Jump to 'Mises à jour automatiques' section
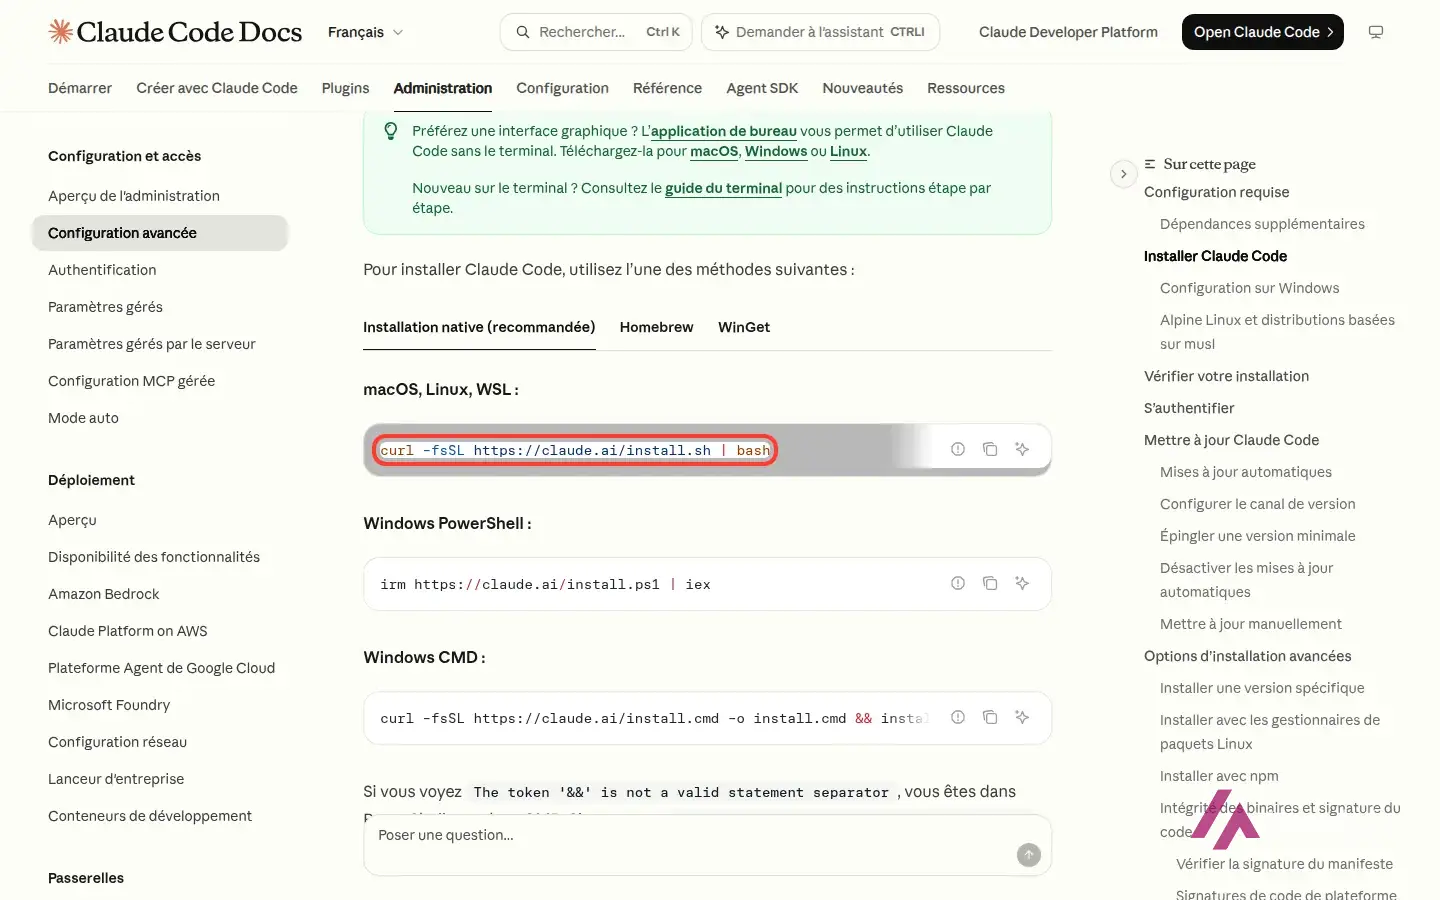Image resolution: width=1440 pixels, height=900 pixels. tap(1246, 472)
